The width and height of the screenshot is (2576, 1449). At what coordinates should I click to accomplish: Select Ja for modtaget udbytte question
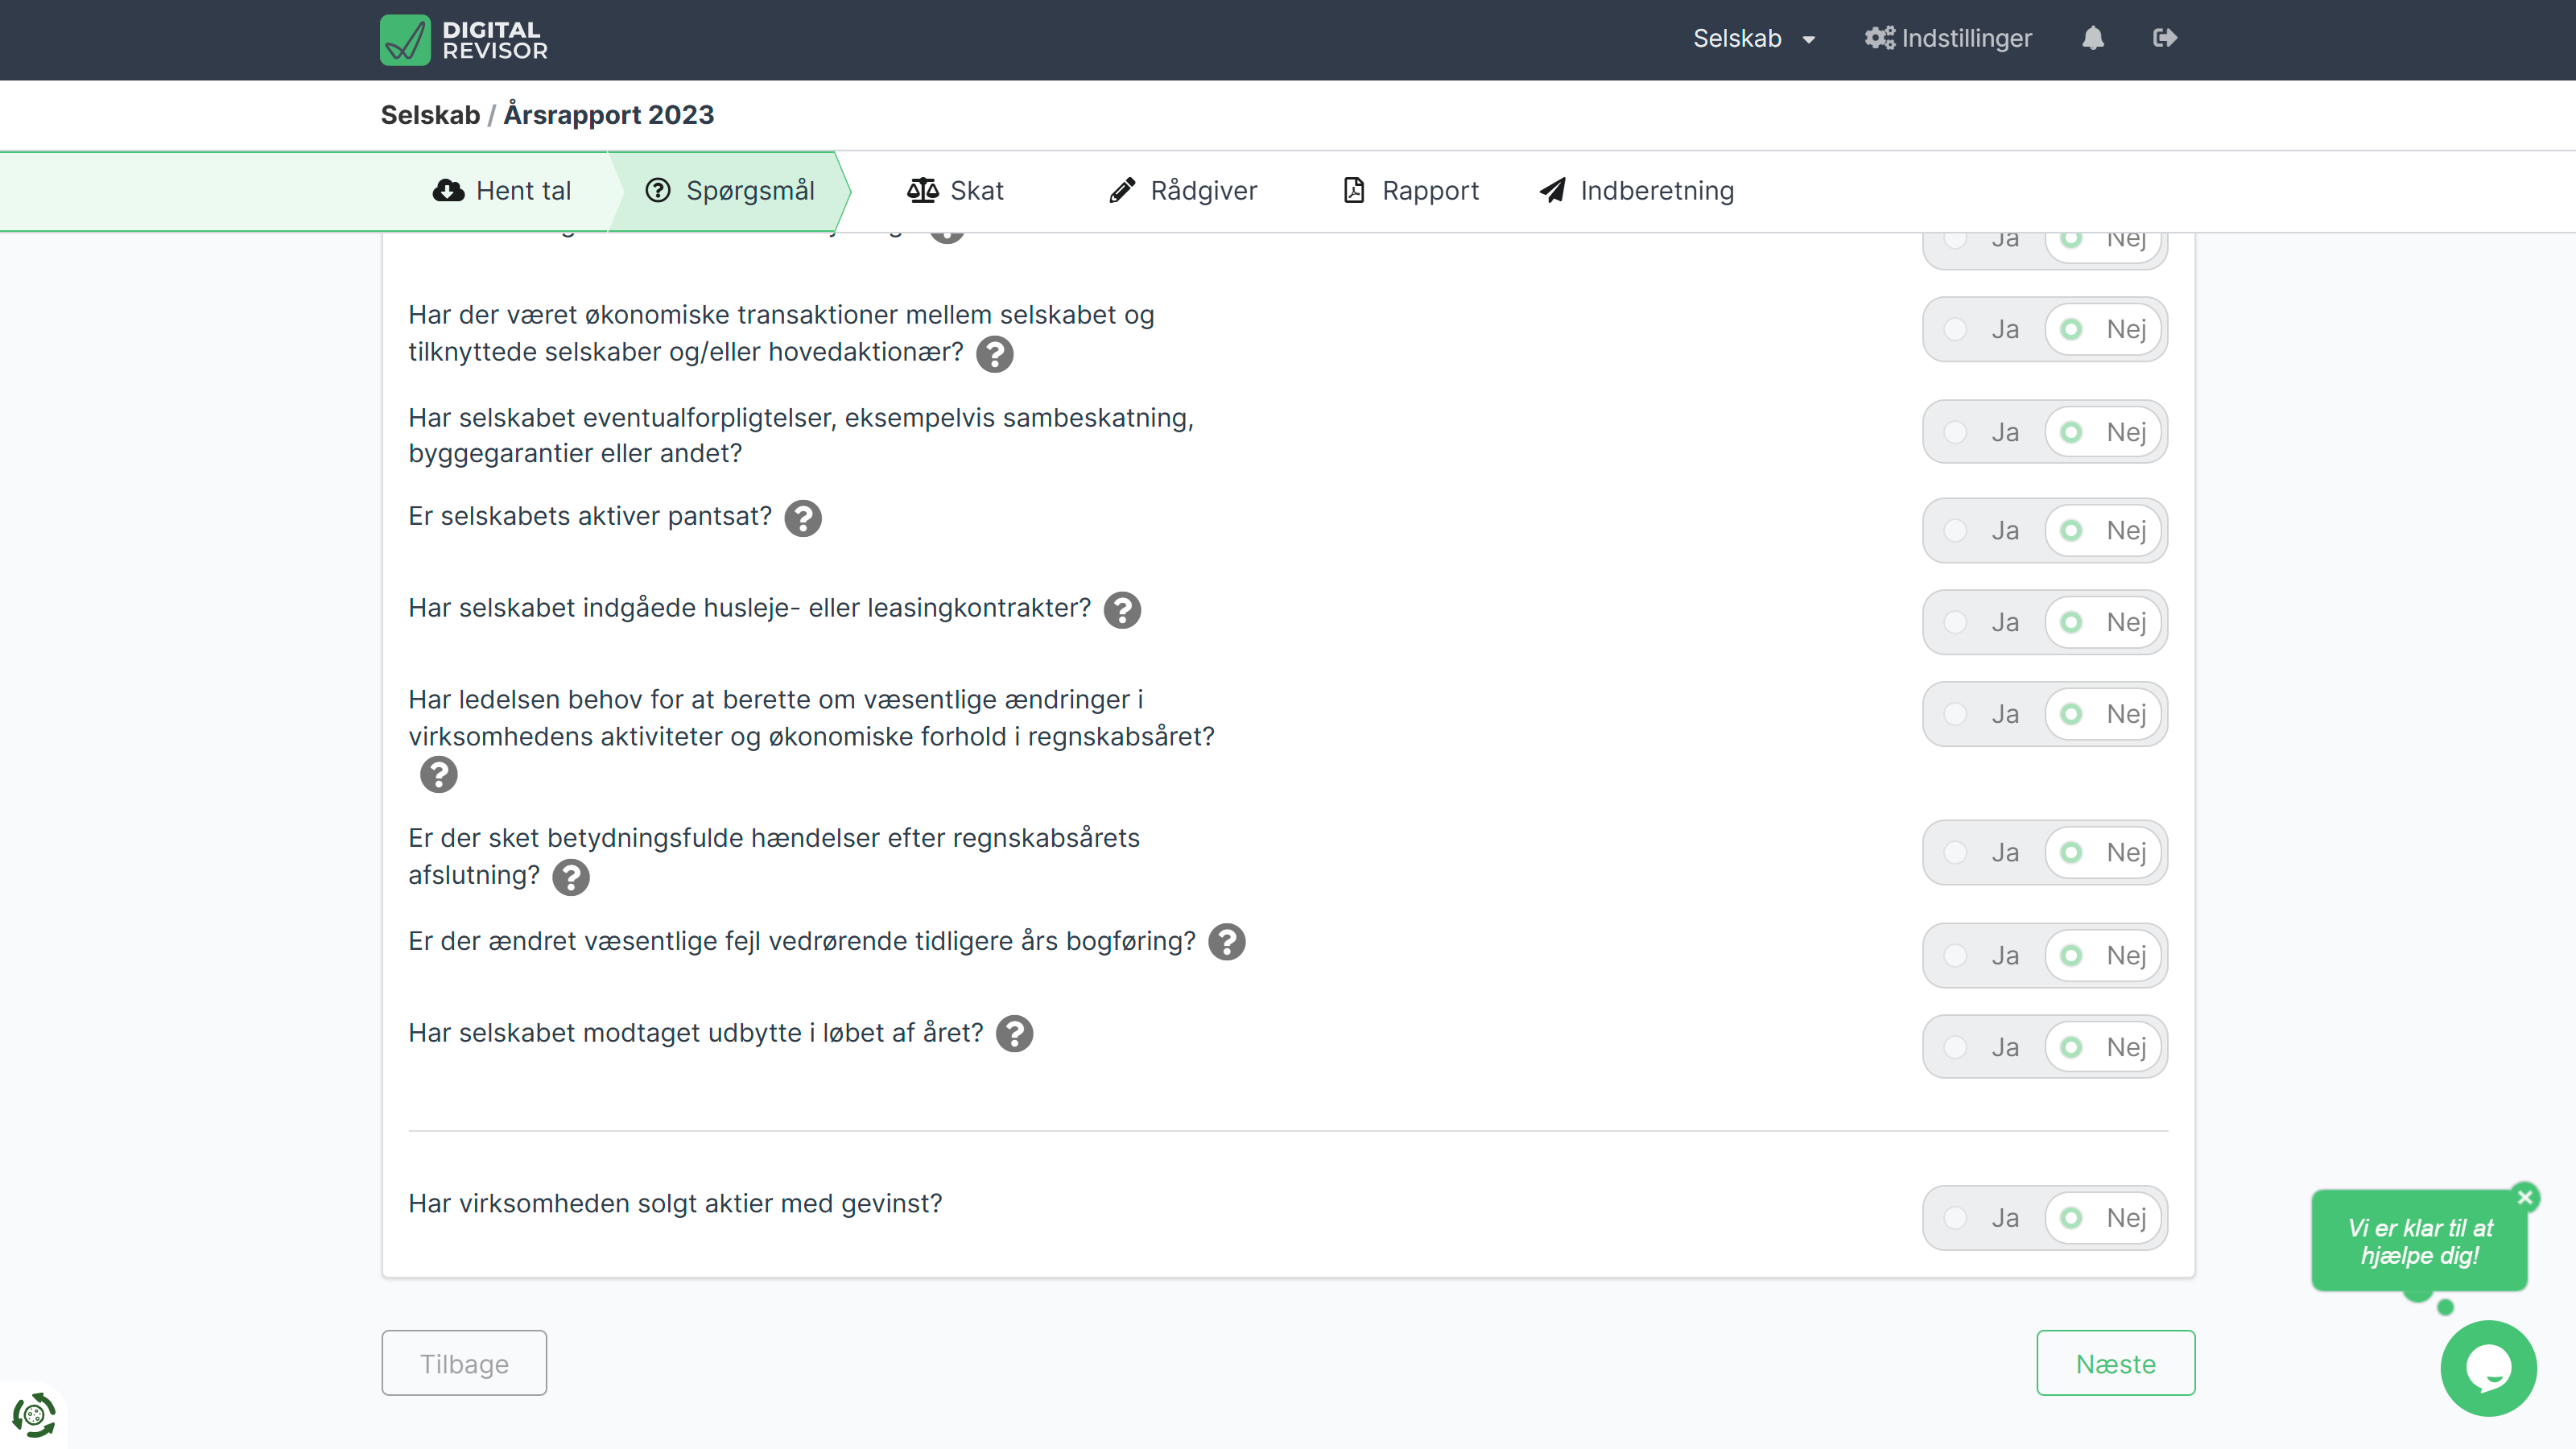[x=1984, y=1047]
